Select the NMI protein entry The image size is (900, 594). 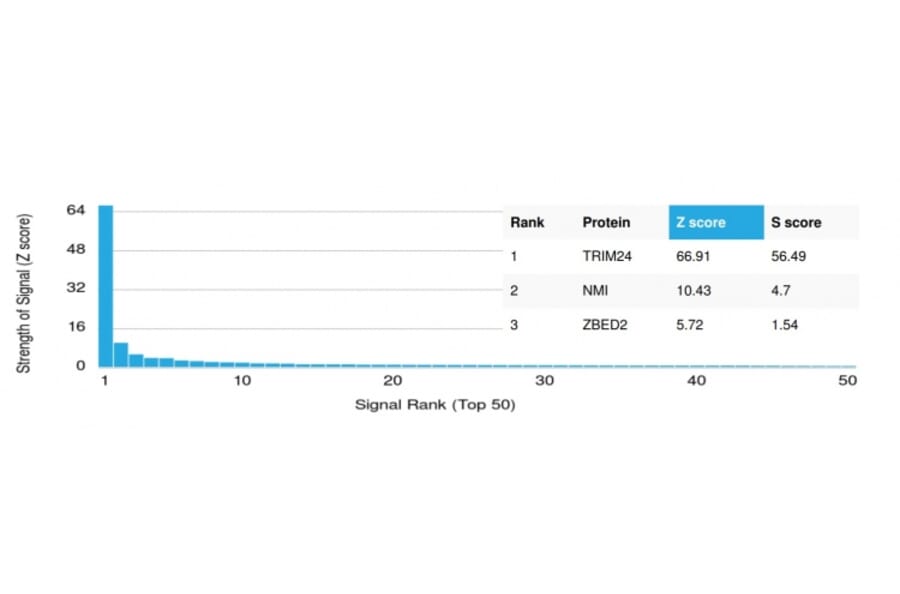point(594,290)
